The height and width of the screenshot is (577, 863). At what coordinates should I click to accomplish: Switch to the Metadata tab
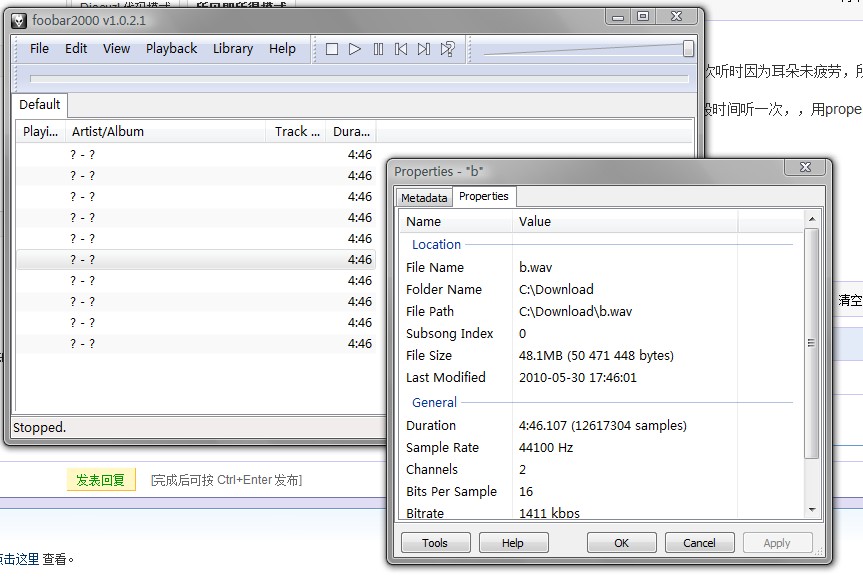[x=424, y=198]
